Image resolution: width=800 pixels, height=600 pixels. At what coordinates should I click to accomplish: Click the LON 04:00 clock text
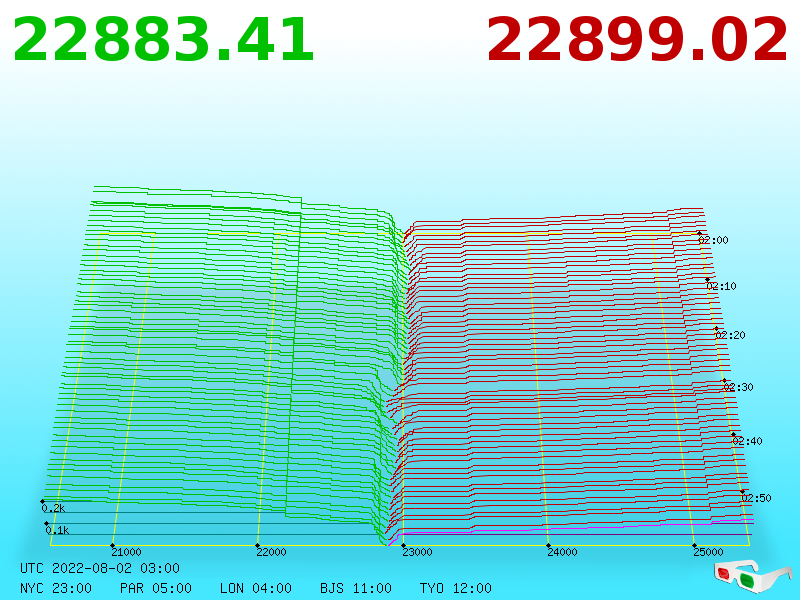256,588
